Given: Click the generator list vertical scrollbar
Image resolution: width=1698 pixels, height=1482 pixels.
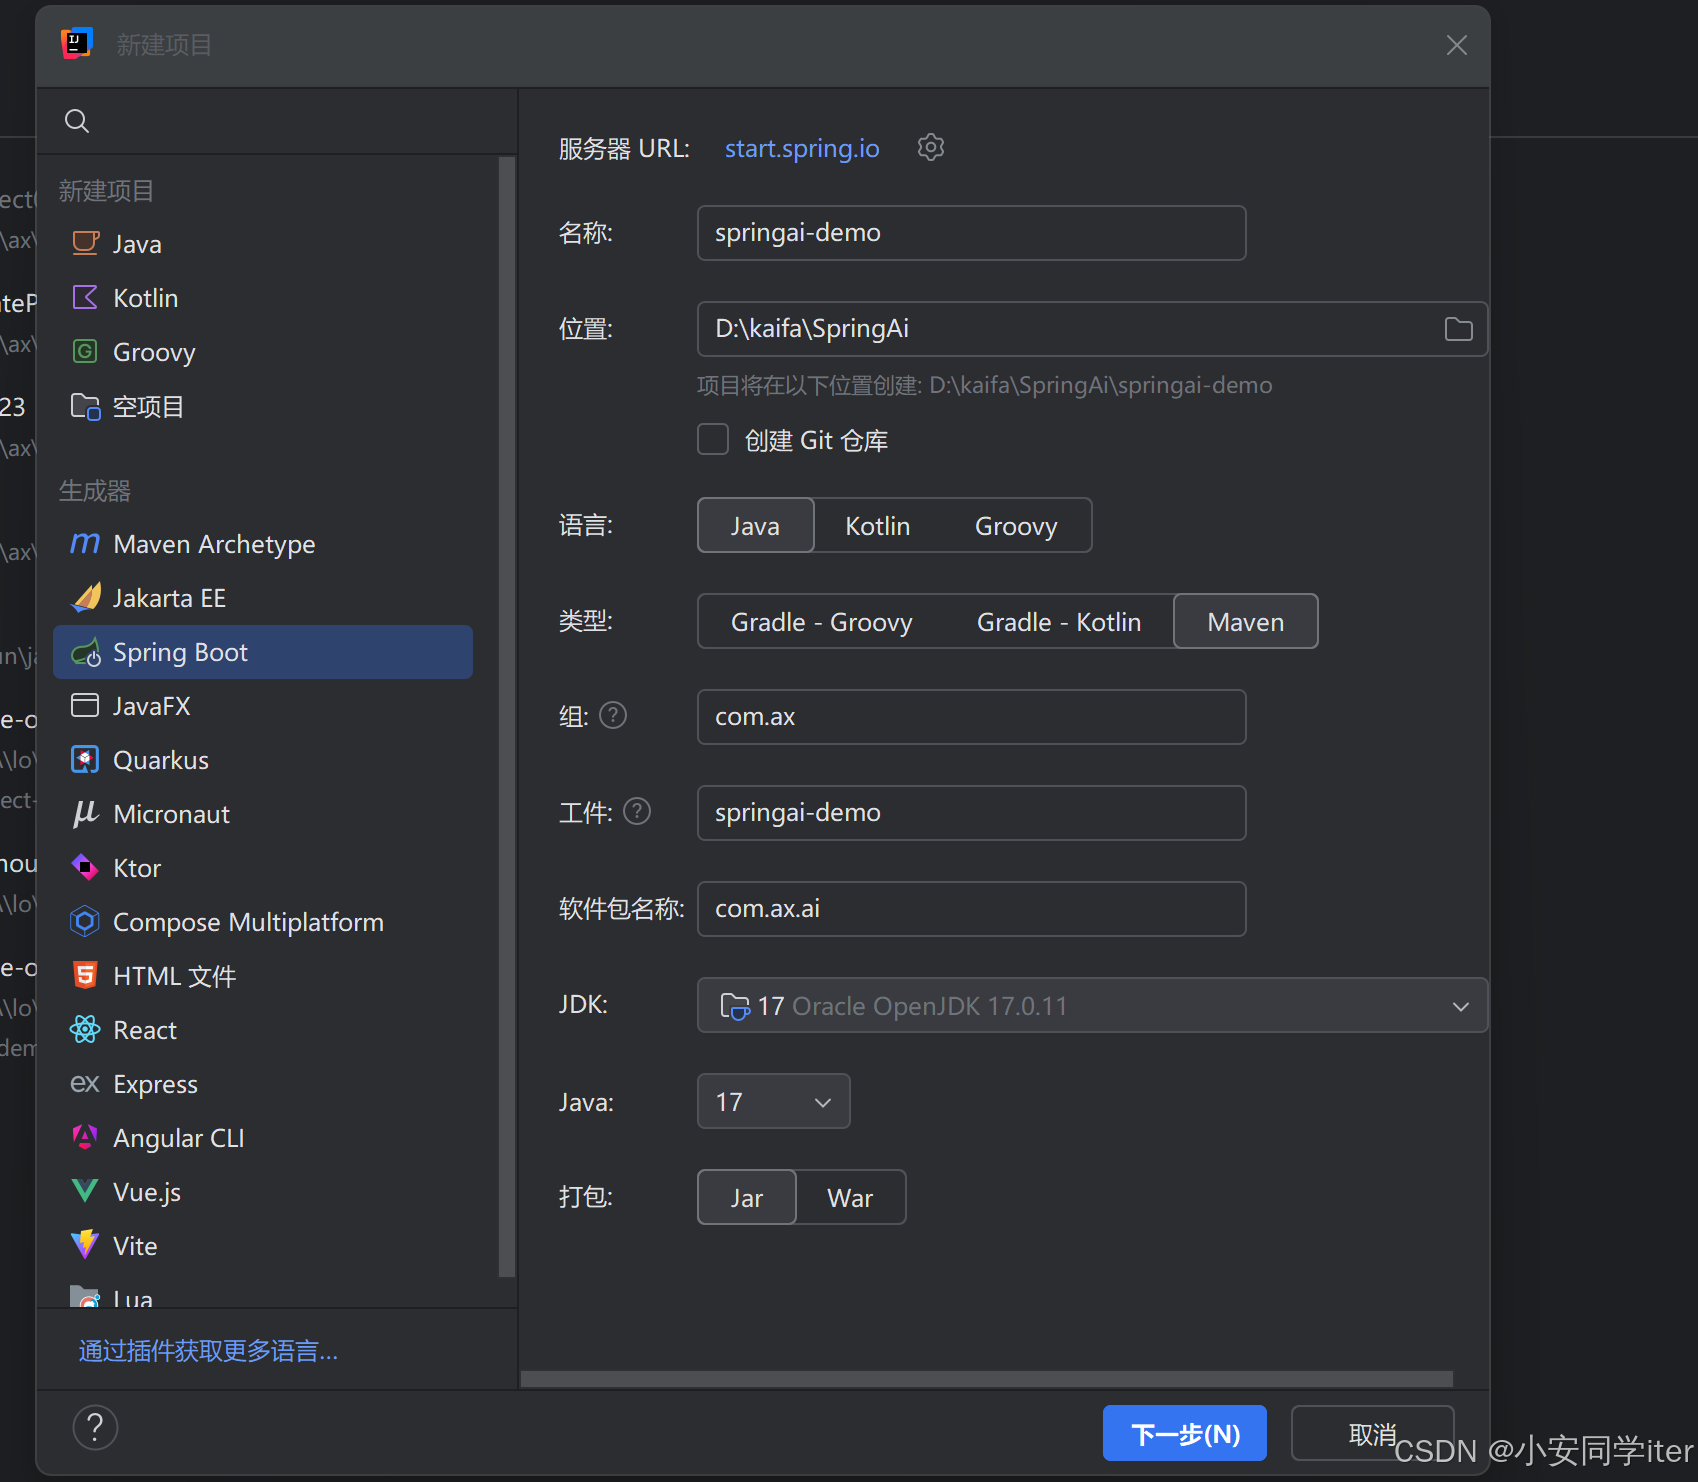Looking at the screenshot, I should point(507,716).
